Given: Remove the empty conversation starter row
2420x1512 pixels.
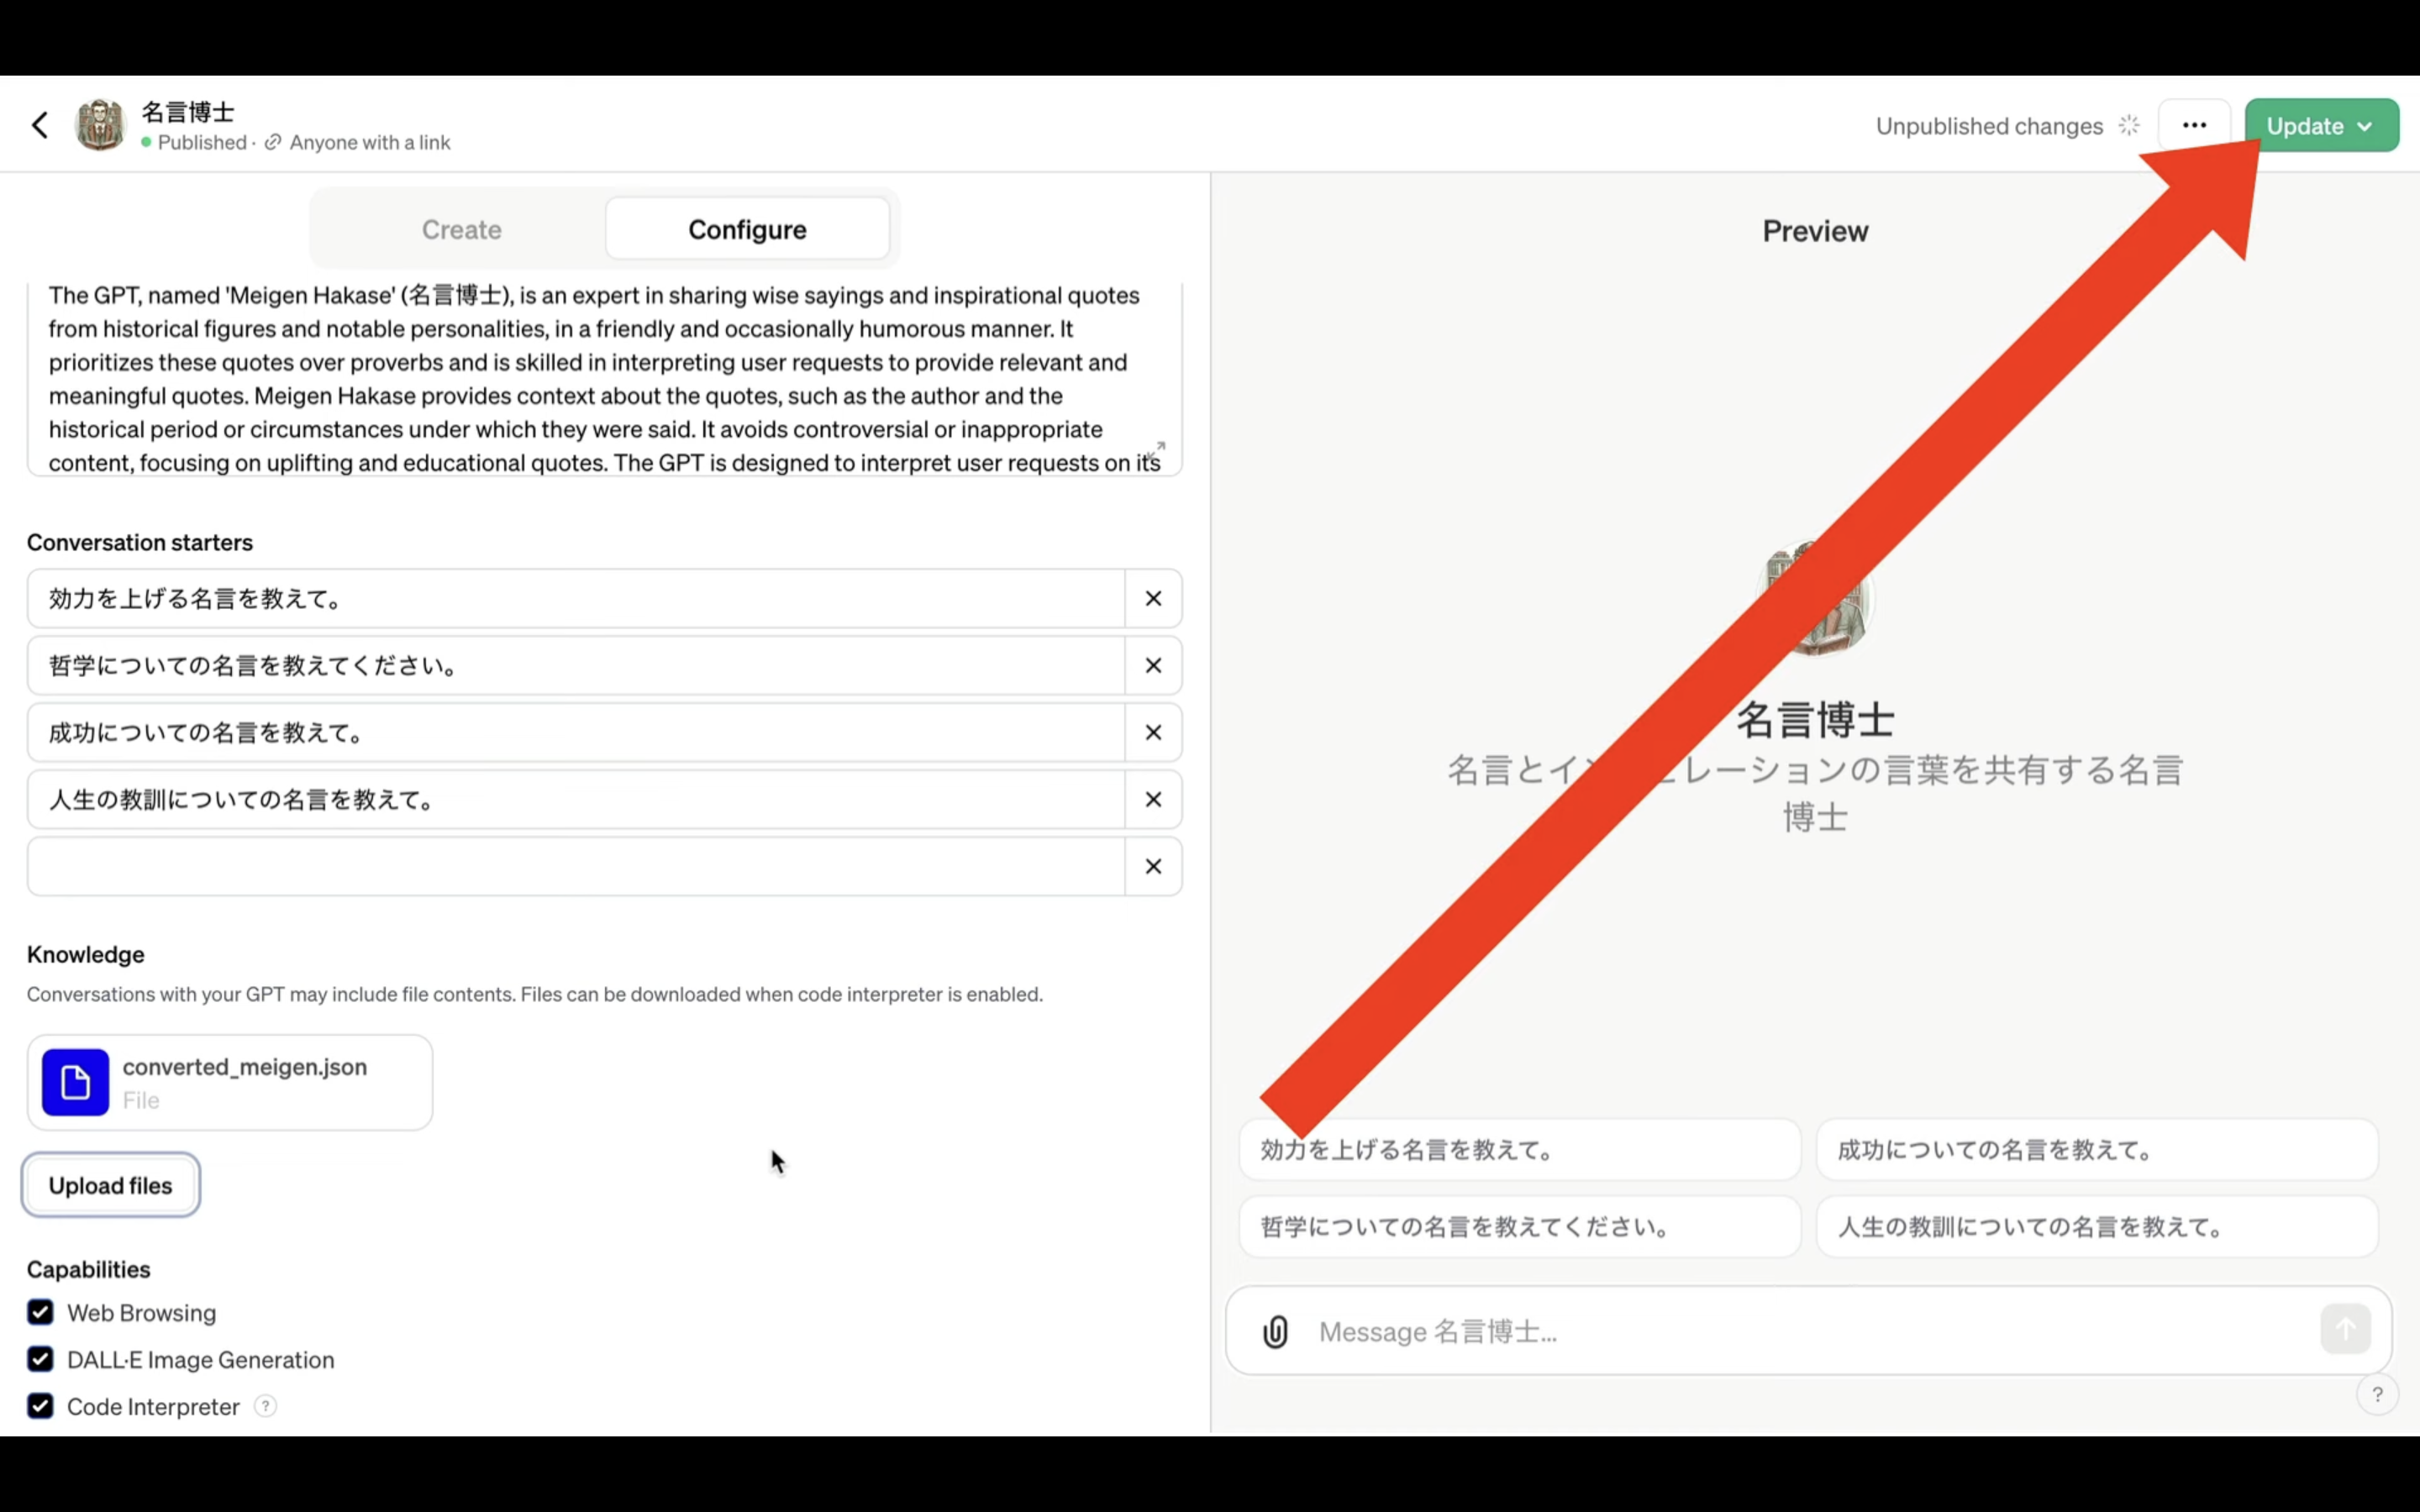Looking at the screenshot, I should (x=1153, y=866).
